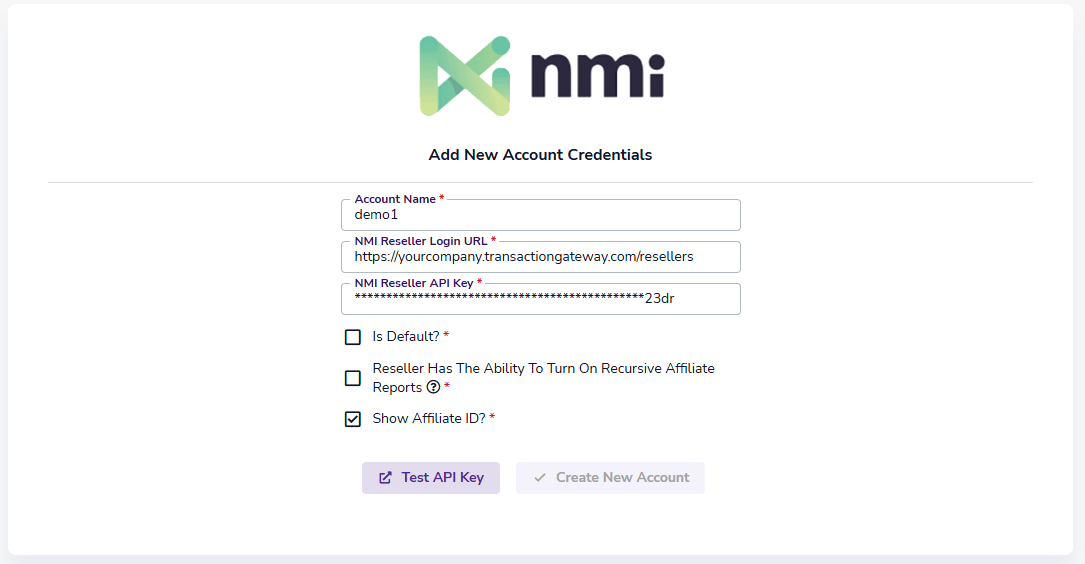Click the Account Name field label

point(394,200)
